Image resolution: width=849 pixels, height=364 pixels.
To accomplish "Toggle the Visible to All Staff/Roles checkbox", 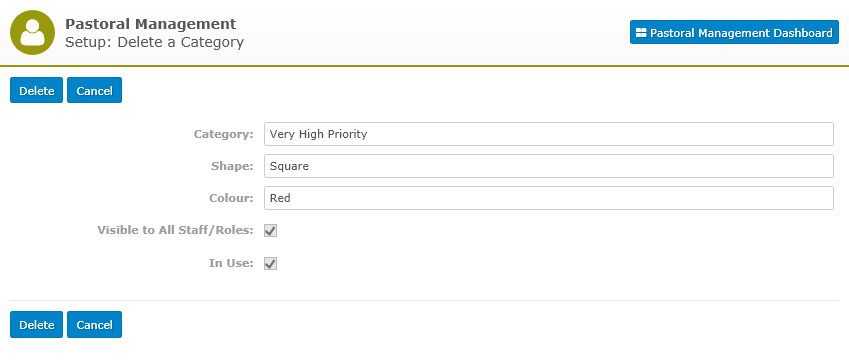I will pos(270,231).
